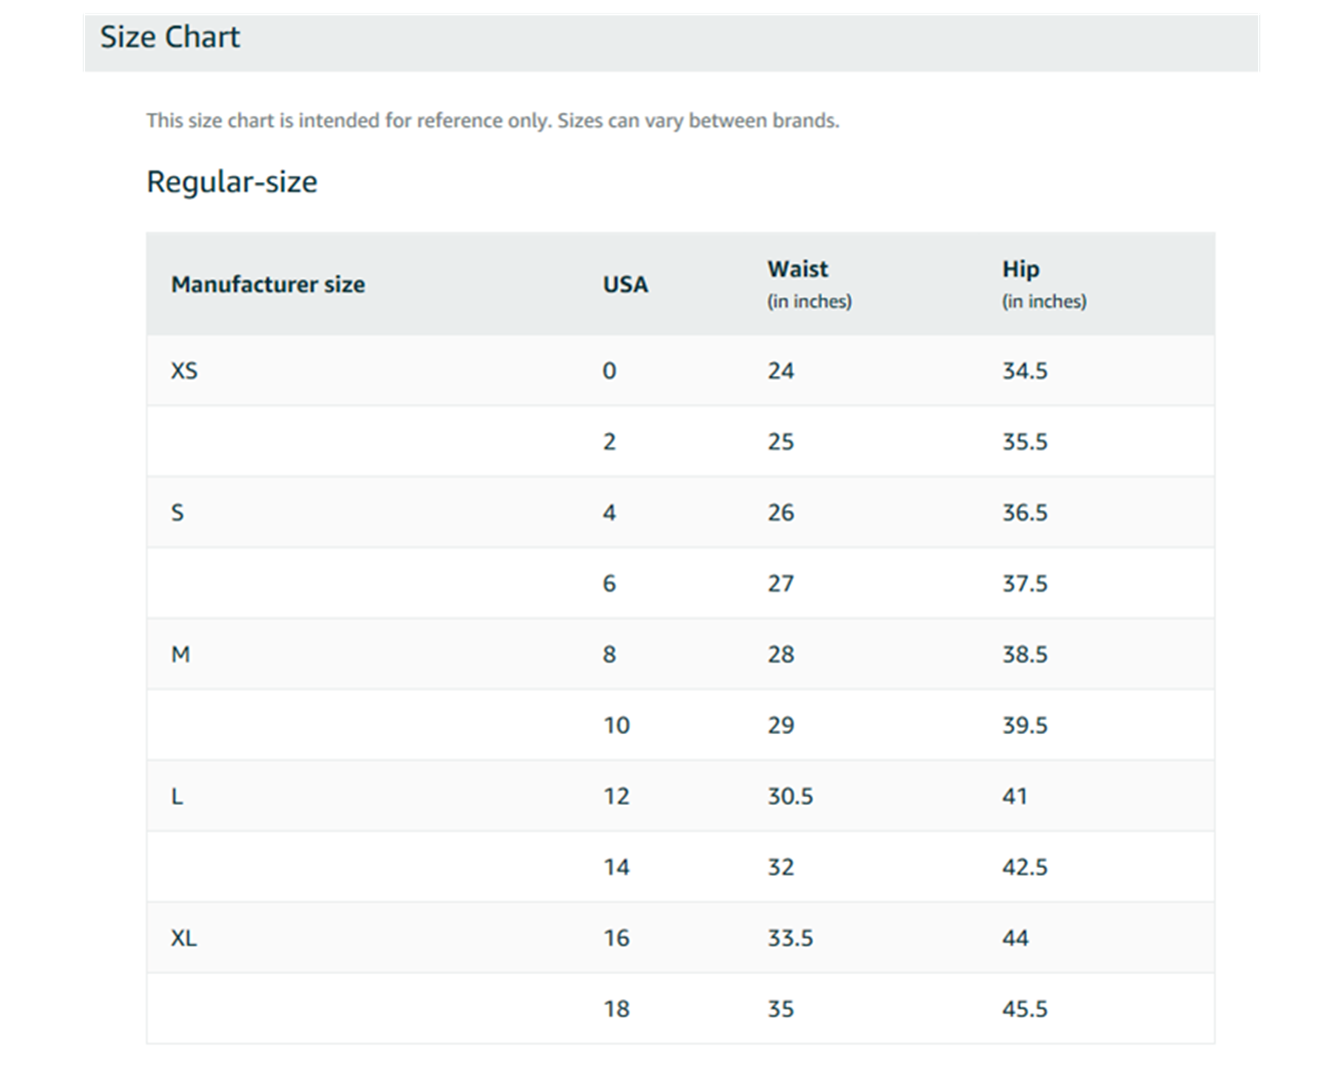Click USA size 8 cell
Image resolution: width=1320 pixels, height=1080 pixels.
click(609, 655)
